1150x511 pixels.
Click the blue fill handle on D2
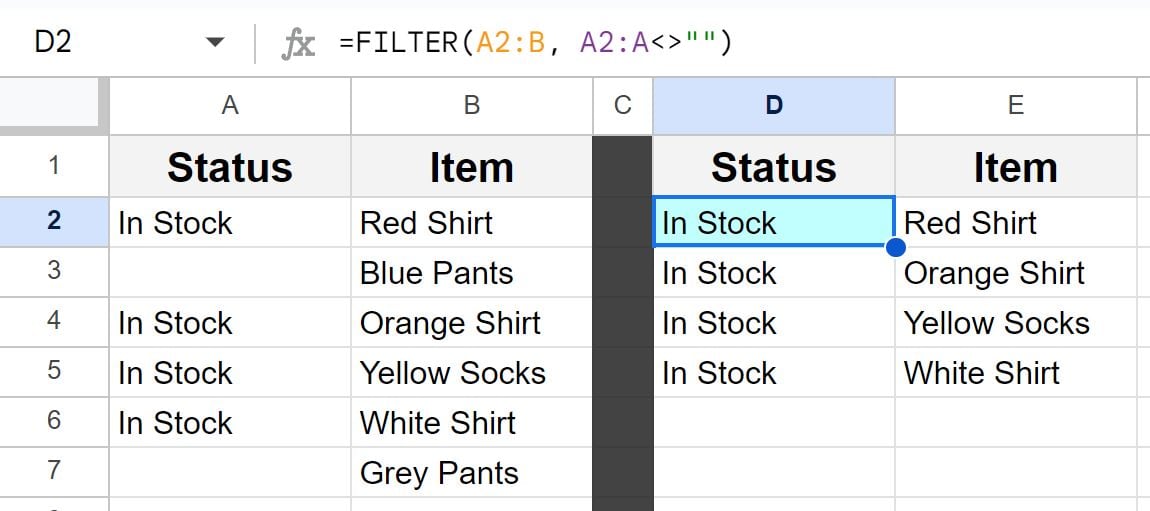tap(895, 247)
